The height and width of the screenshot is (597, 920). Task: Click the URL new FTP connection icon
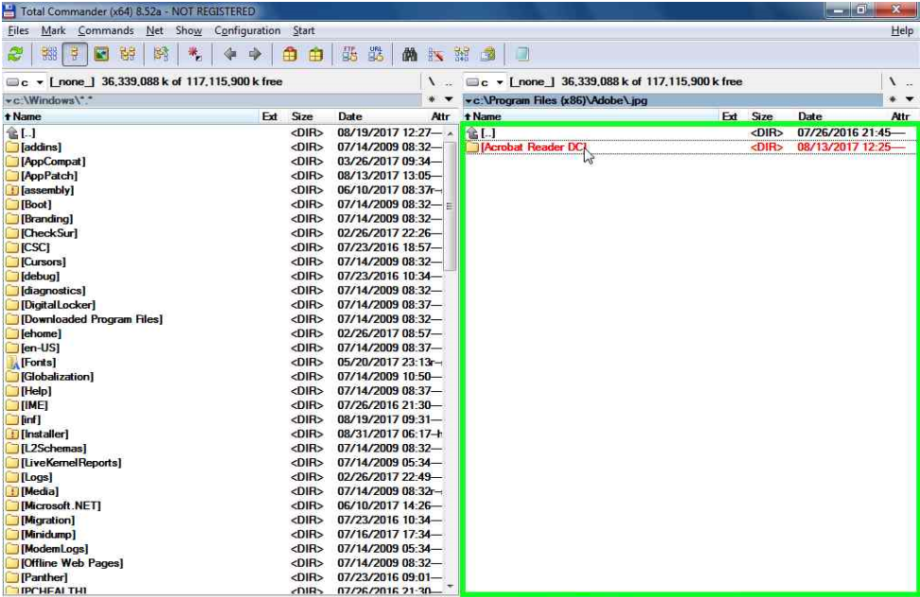pos(375,55)
